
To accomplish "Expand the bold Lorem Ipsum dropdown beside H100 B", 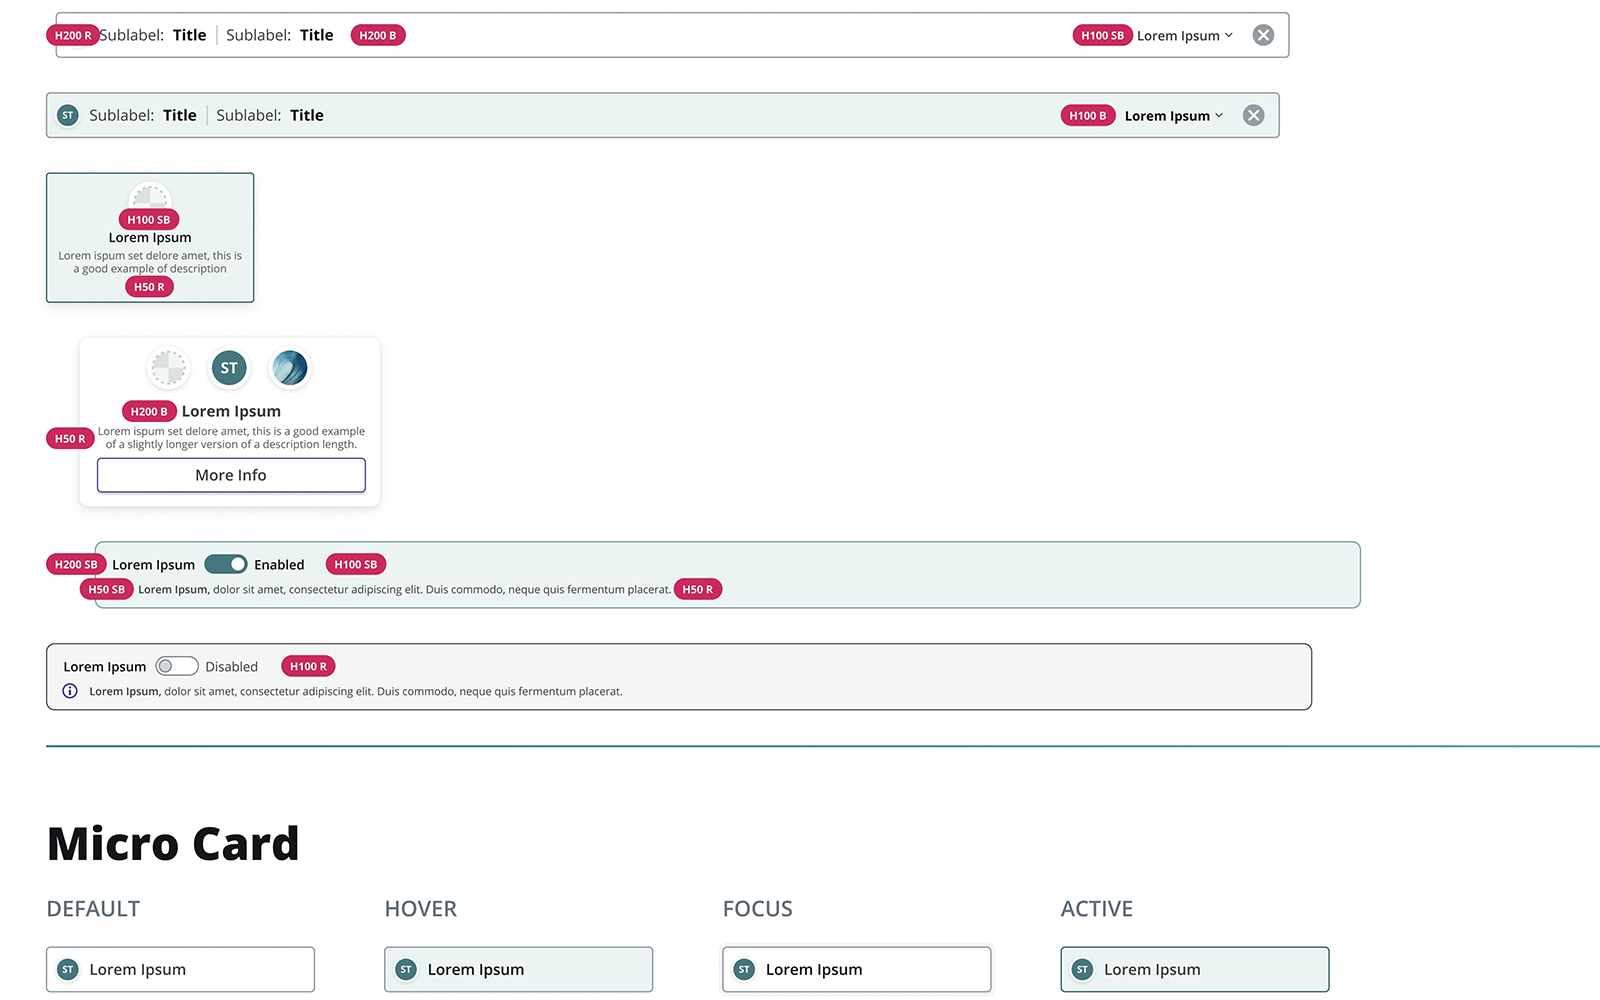I will tap(1173, 116).
